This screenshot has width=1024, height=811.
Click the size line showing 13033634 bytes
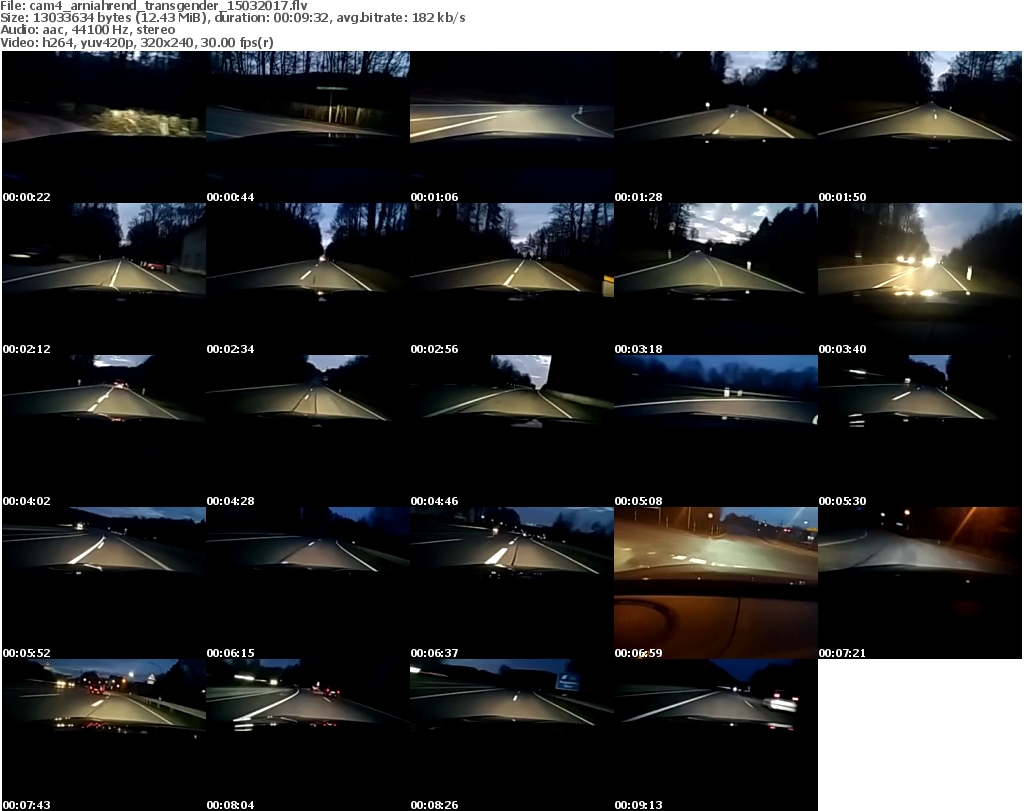(232, 18)
